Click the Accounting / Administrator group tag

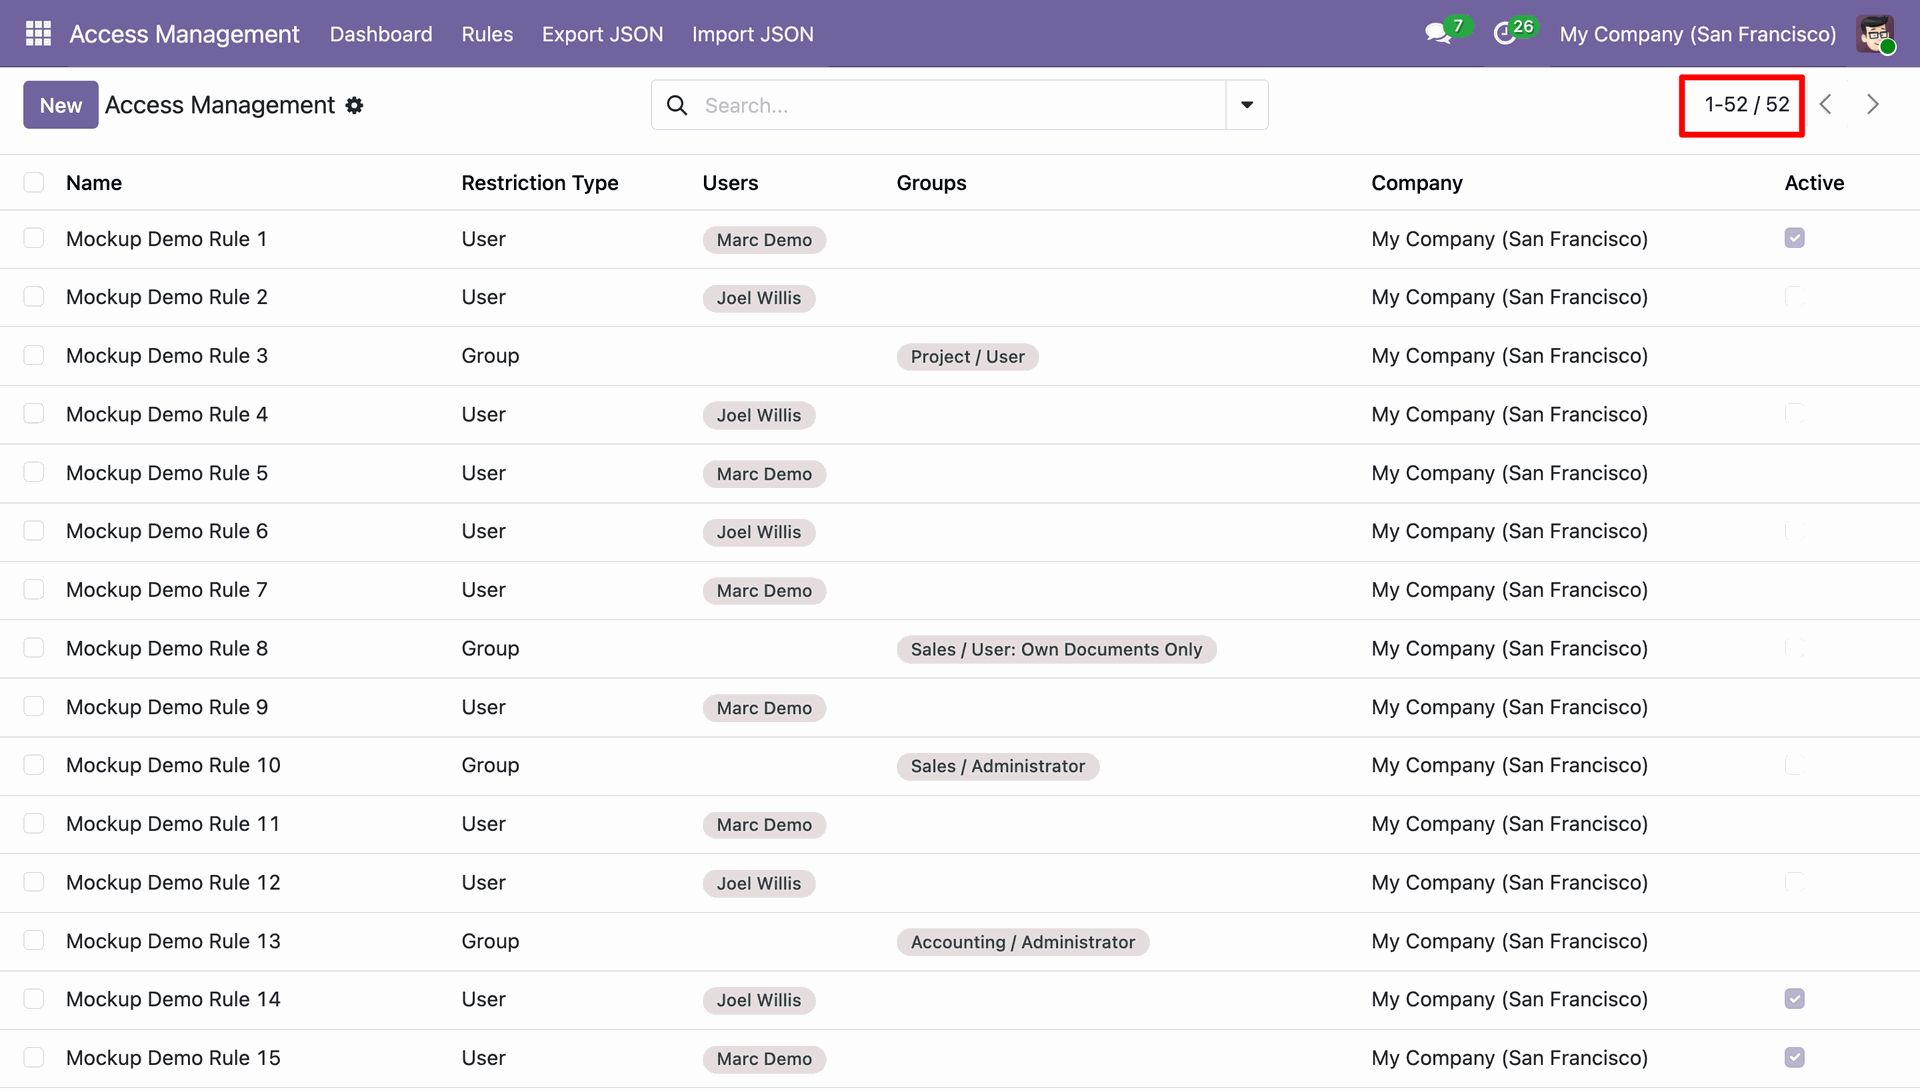[x=1022, y=942]
